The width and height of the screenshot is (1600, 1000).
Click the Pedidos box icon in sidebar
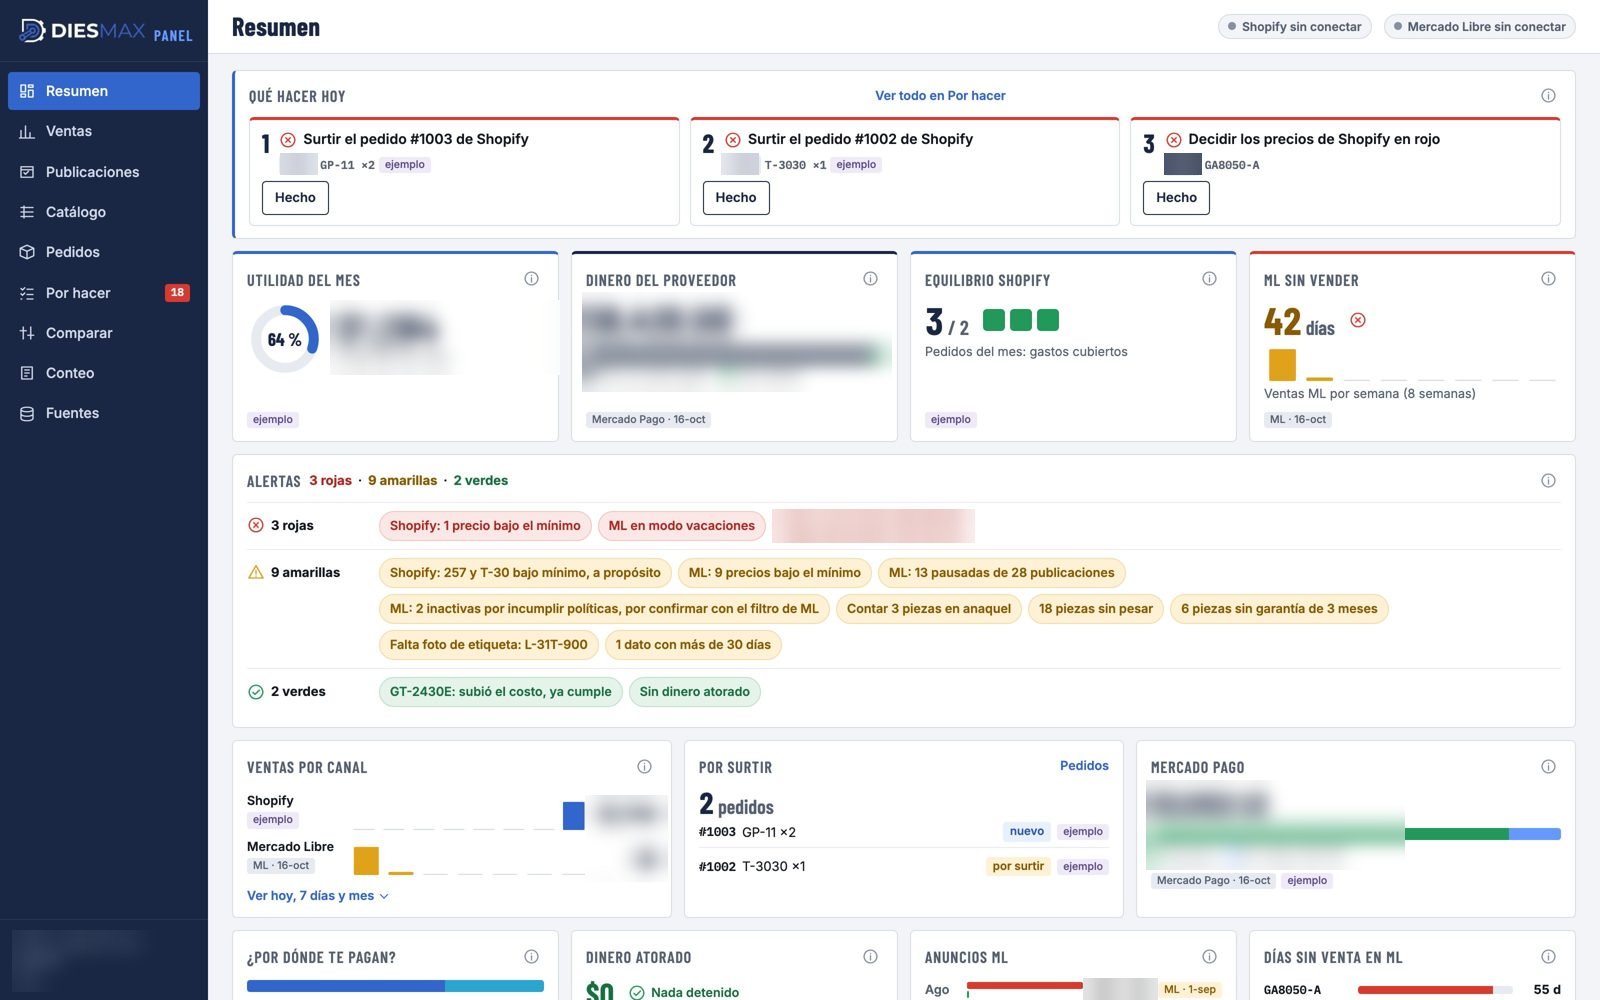tap(27, 252)
